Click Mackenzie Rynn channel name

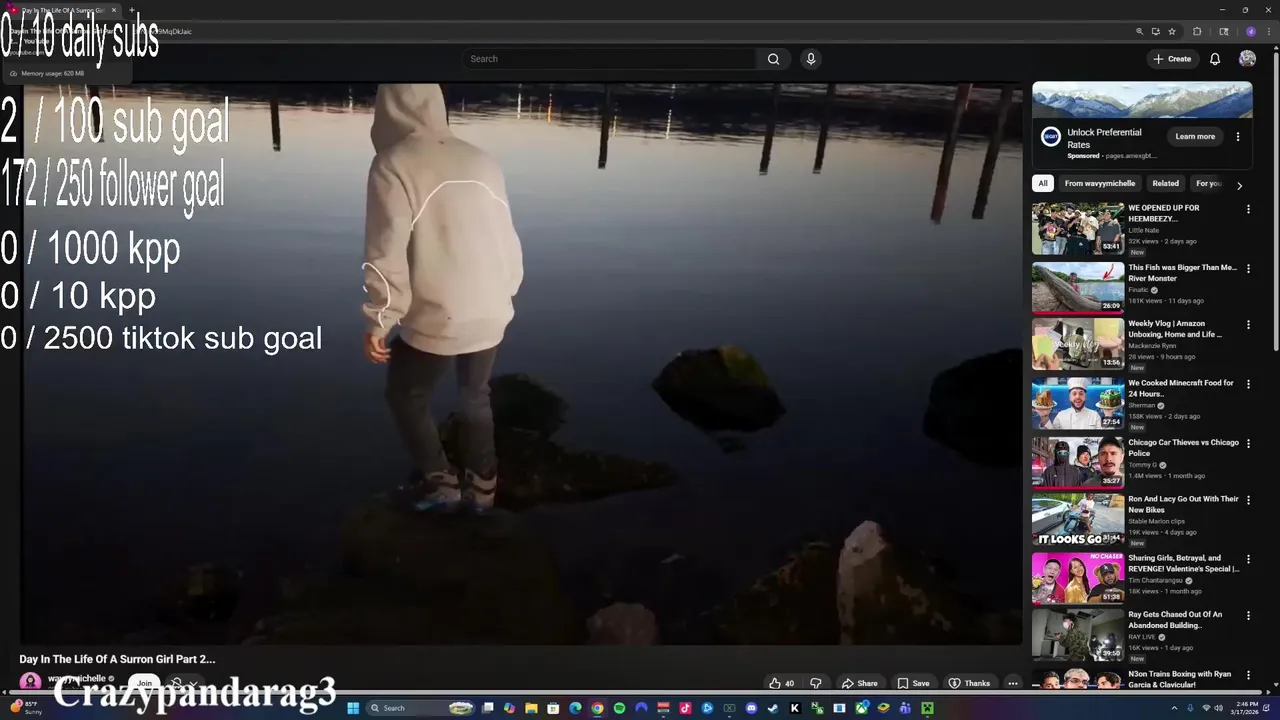point(1152,346)
